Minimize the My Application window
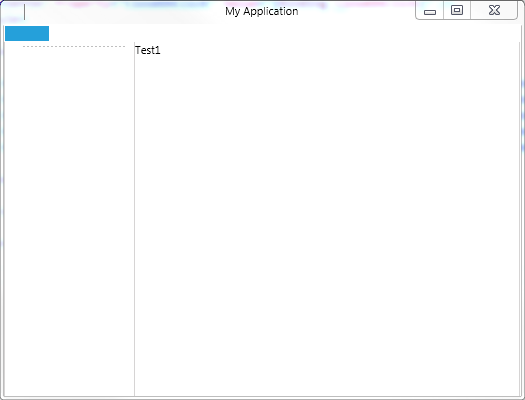 430,11
